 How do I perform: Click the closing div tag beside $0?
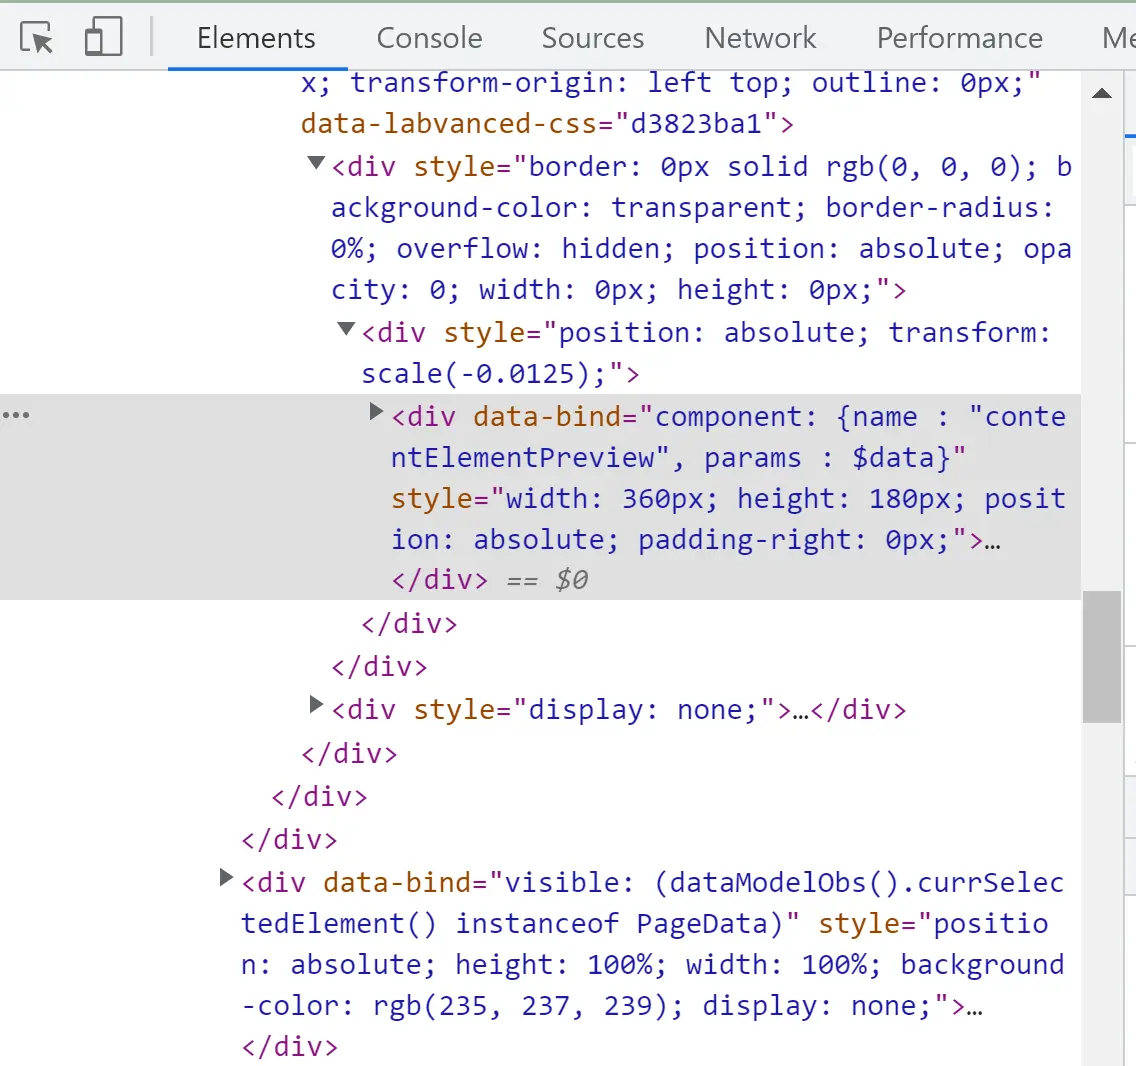(x=440, y=580)
